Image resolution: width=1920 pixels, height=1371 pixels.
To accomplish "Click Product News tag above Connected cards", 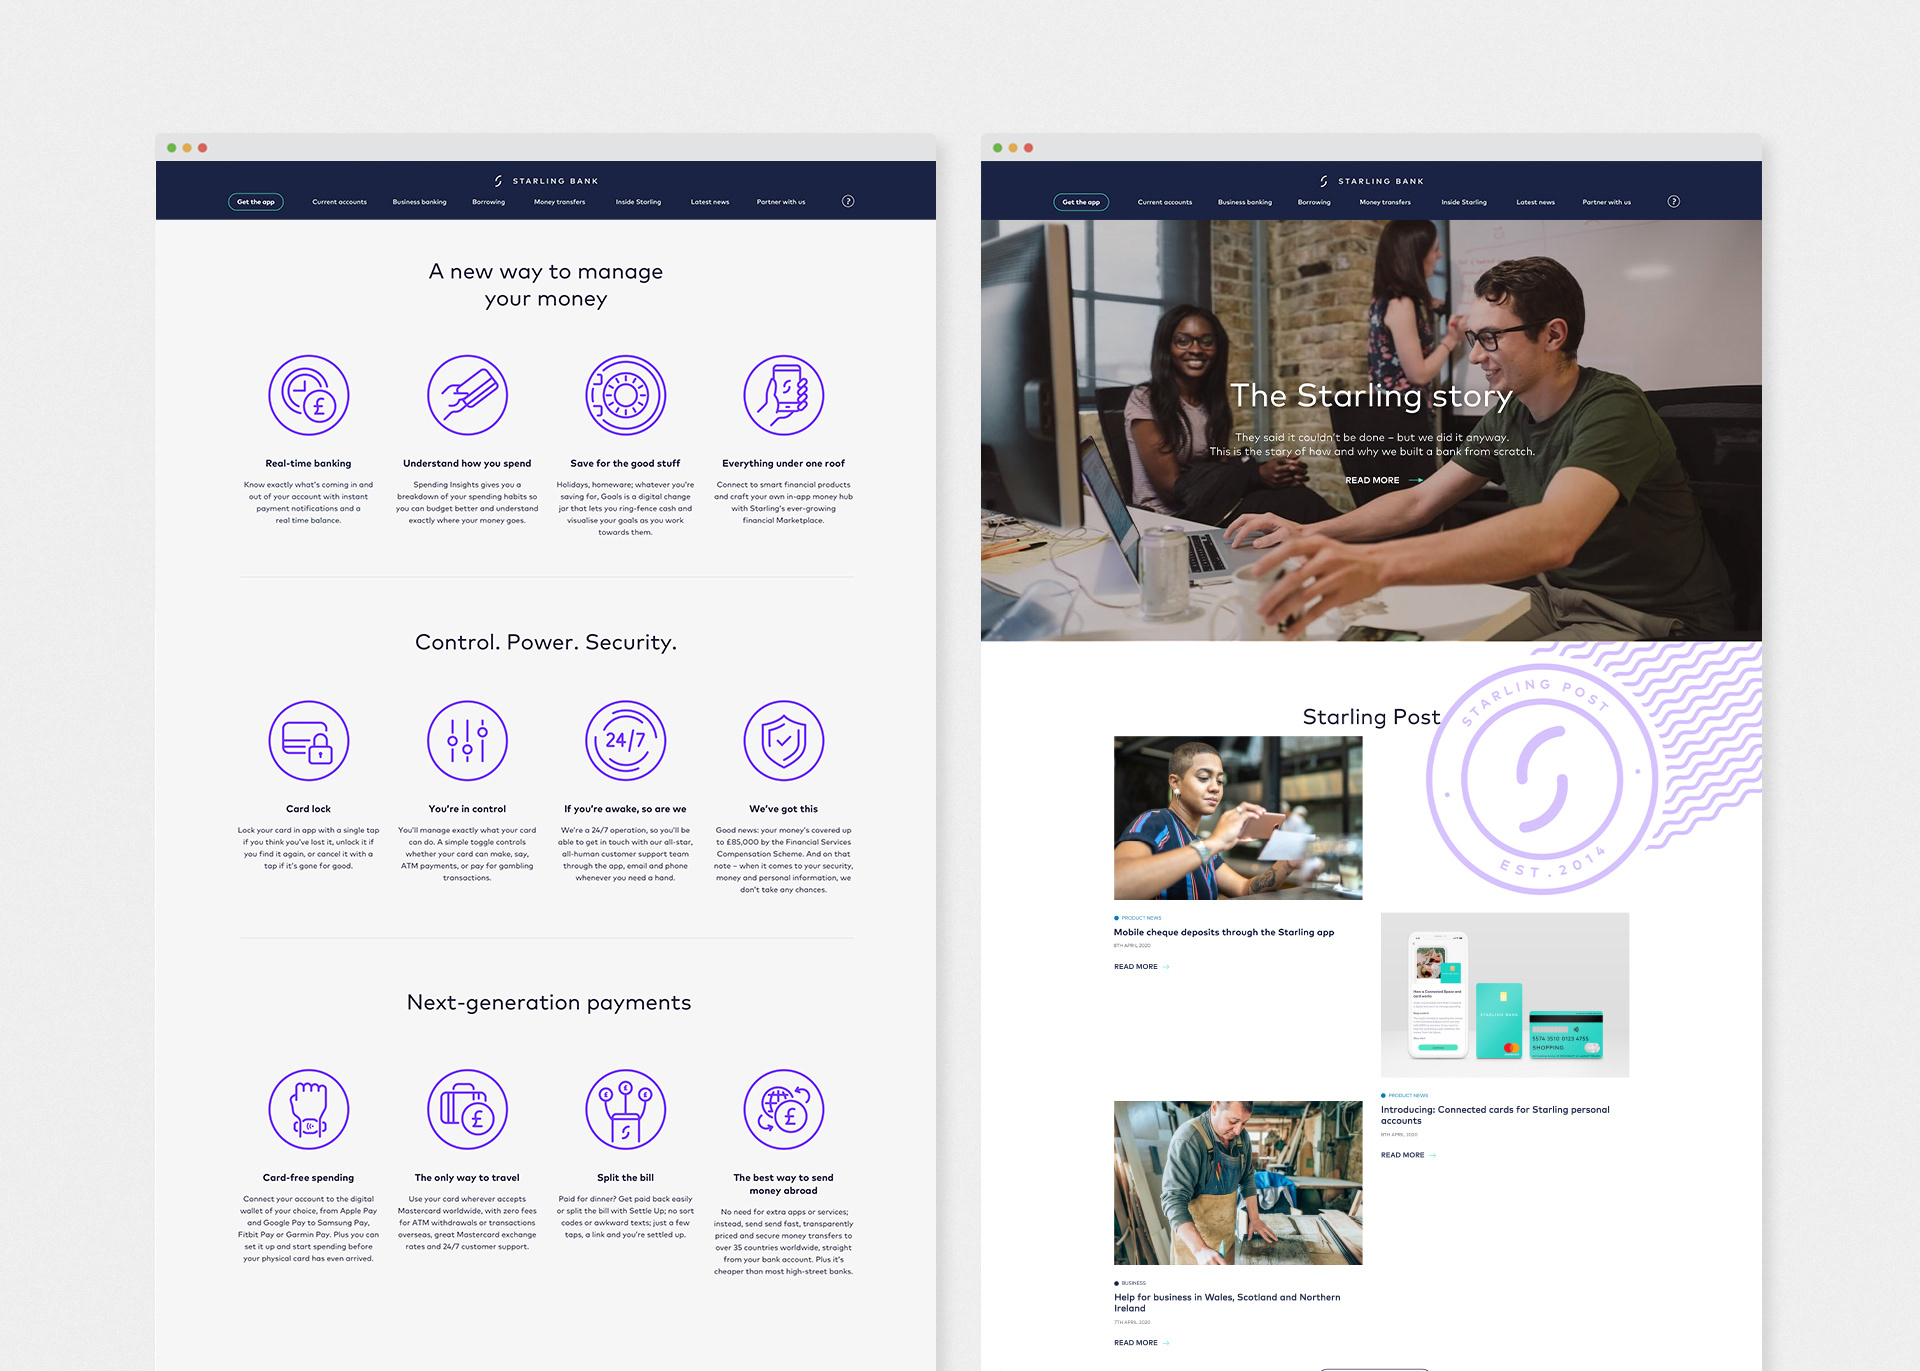I will pos(1405,1096).
